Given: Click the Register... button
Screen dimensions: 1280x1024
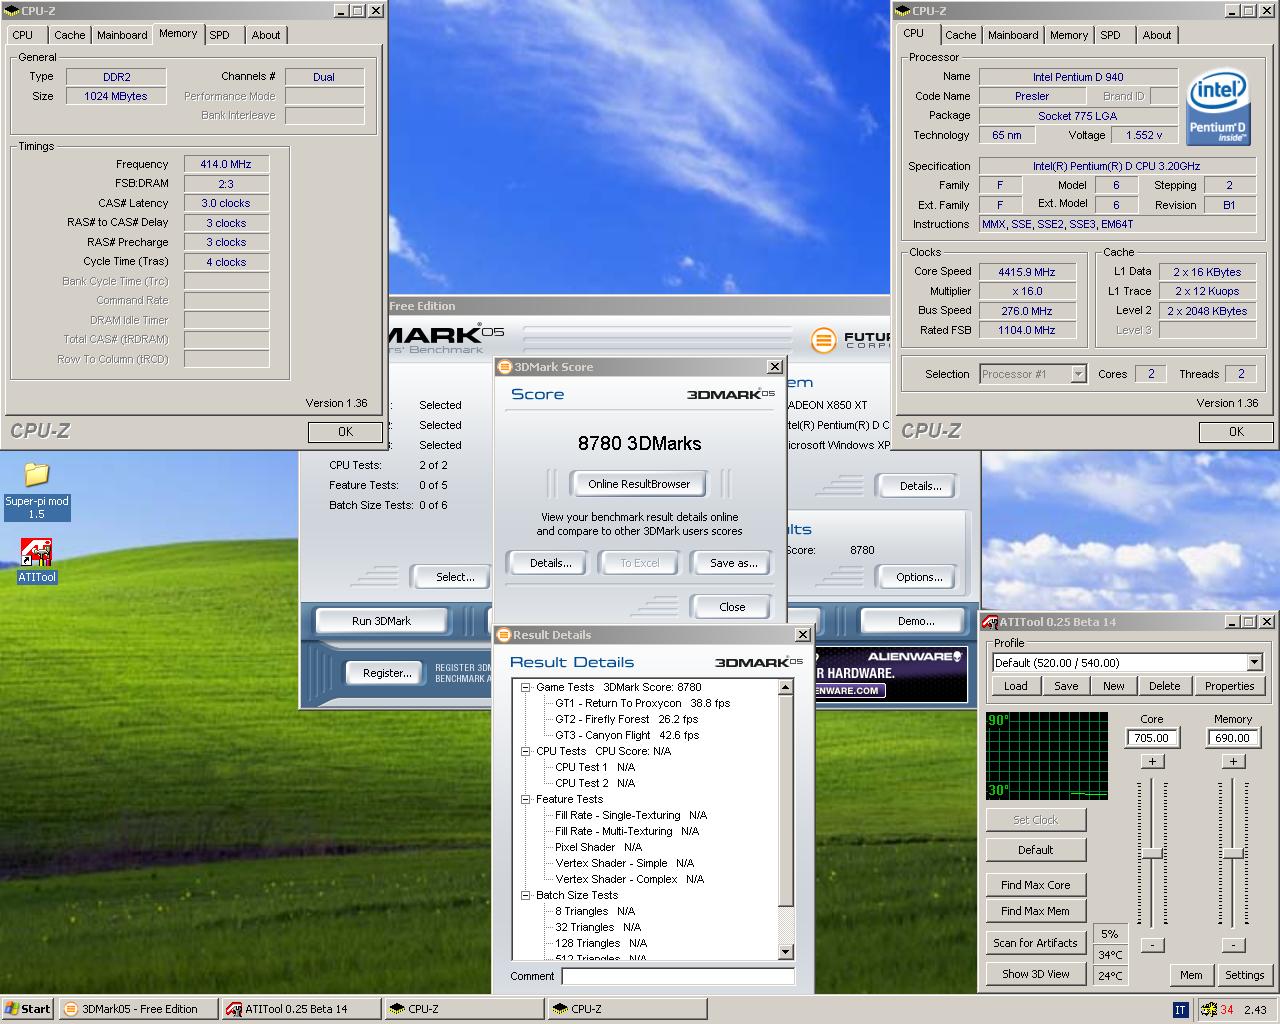Looking at the screenshot, I should click(x=387, y=673).
